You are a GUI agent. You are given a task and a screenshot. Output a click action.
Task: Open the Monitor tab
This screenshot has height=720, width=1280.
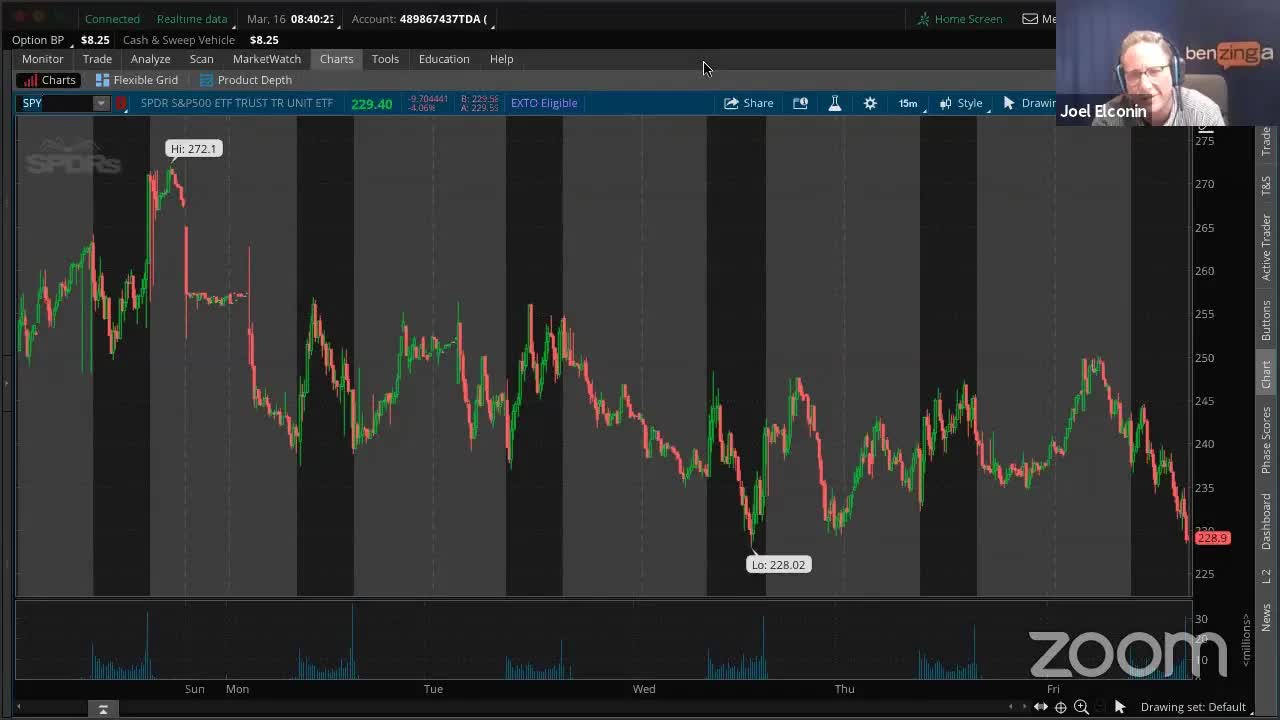43,59
